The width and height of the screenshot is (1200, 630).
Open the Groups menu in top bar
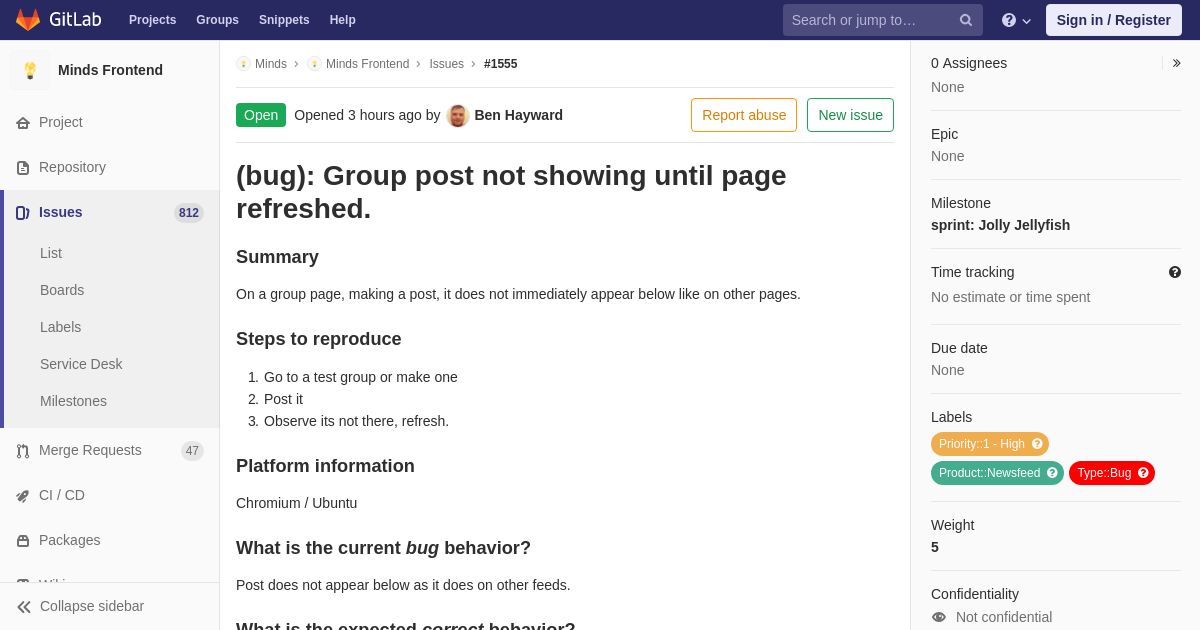click(217, 20)
